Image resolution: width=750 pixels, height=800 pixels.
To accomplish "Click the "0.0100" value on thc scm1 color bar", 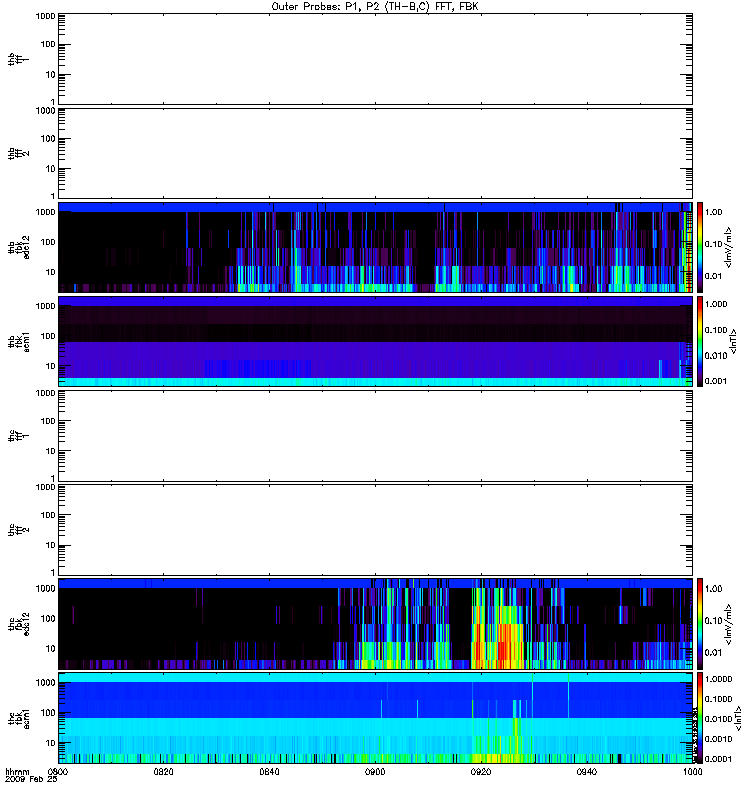I will coord(718,719).
